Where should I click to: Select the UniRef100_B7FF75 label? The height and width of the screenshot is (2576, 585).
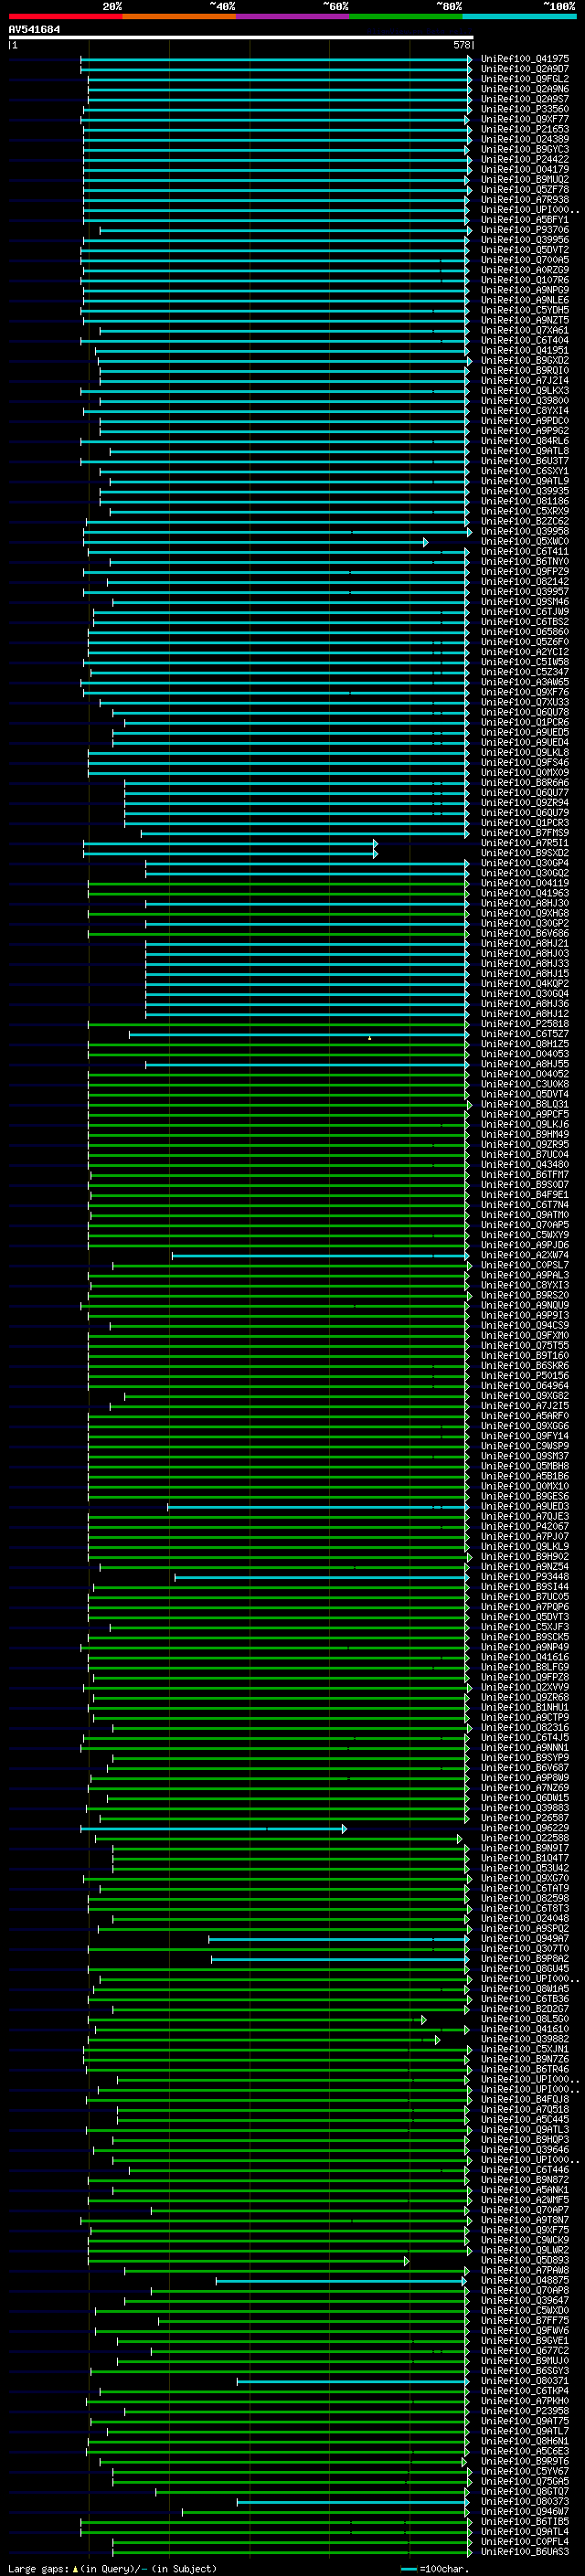[525, 2320]
